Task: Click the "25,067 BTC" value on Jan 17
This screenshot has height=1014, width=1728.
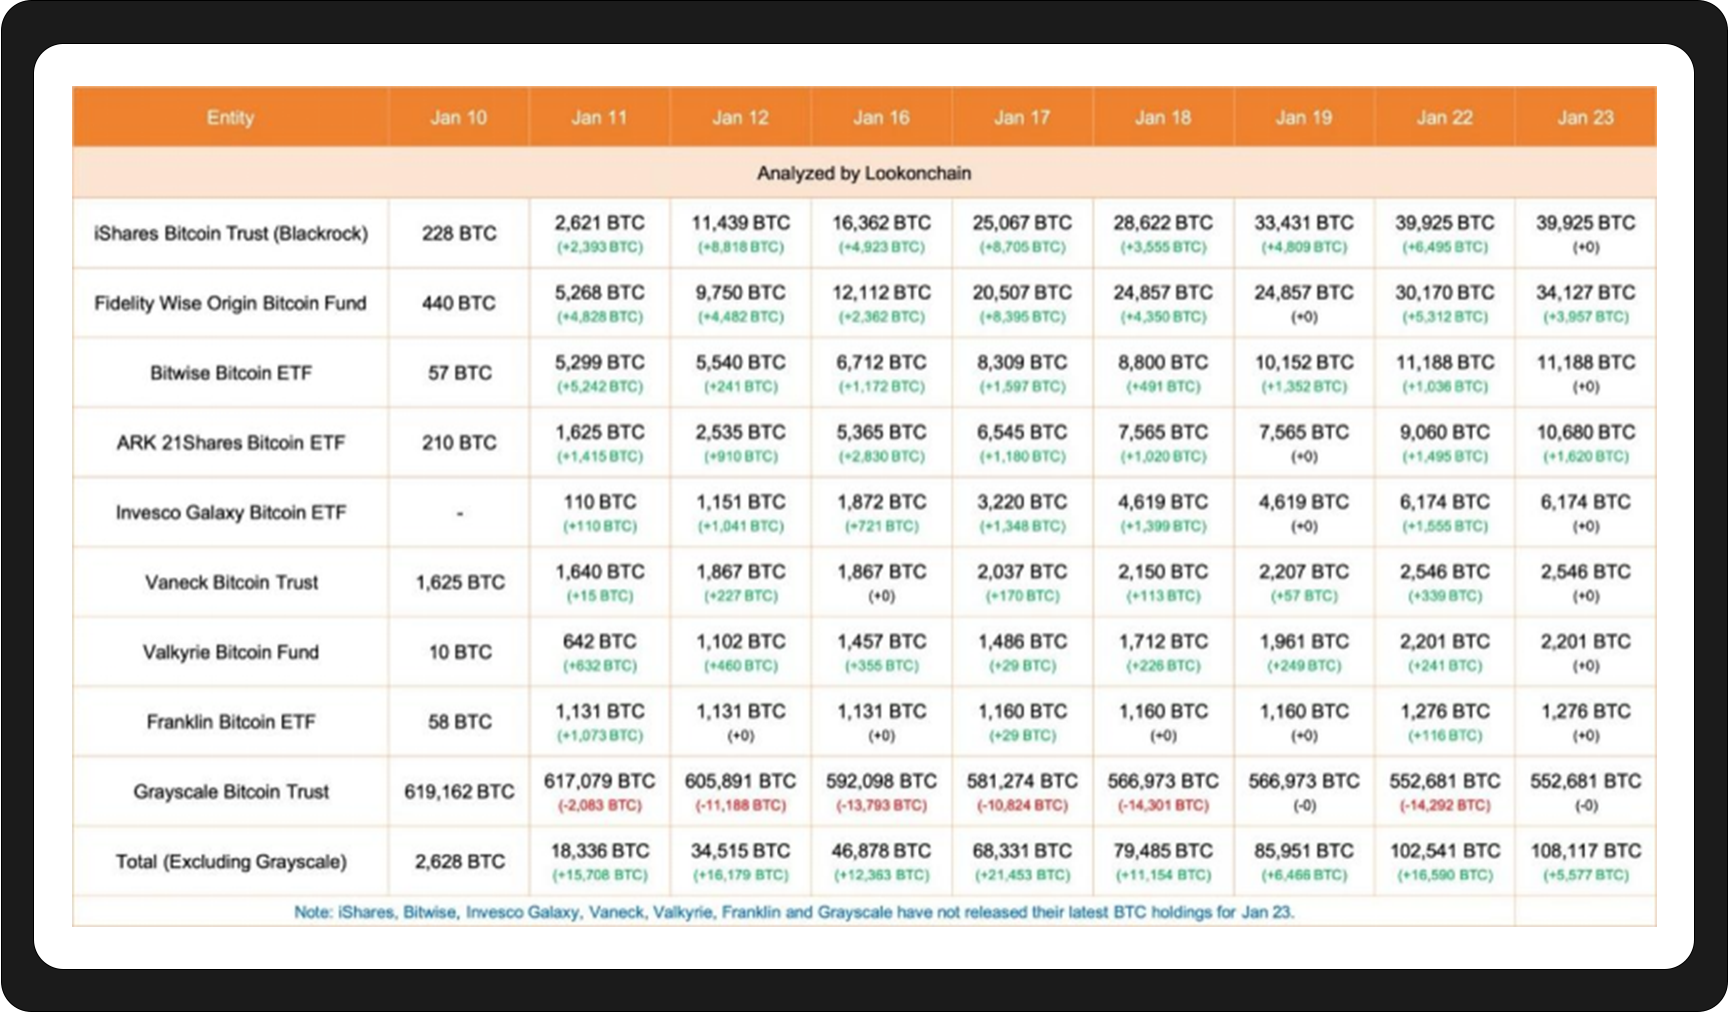Action: (x=1022, y=223)
